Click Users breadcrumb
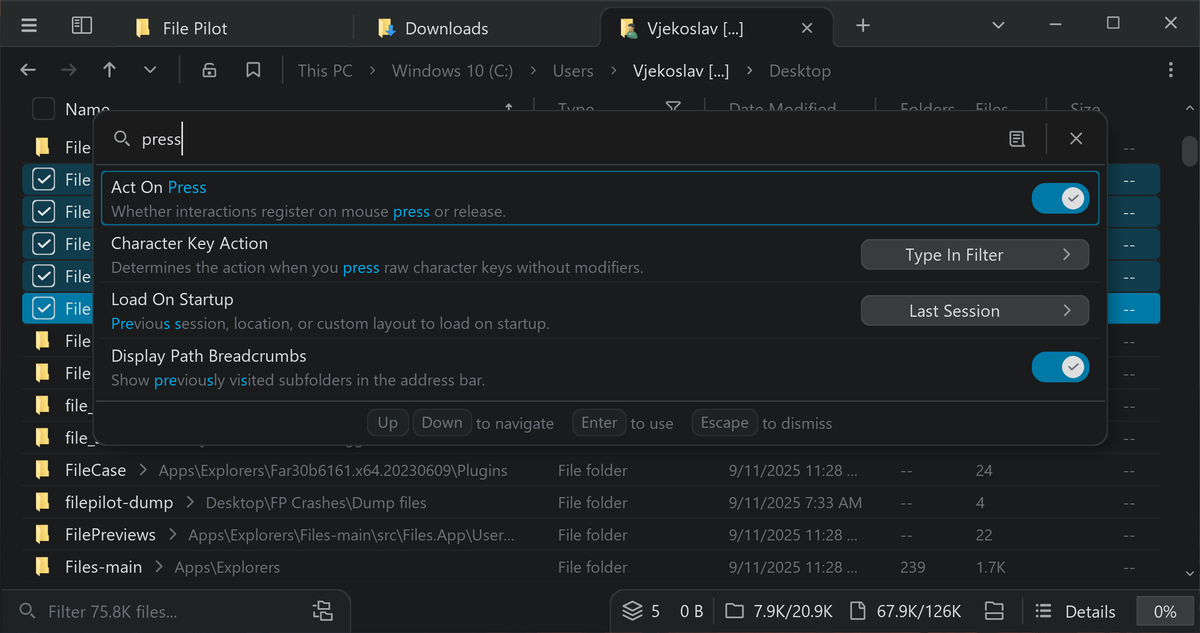This screenshot has height=633, width=1200. pos(573,71)
